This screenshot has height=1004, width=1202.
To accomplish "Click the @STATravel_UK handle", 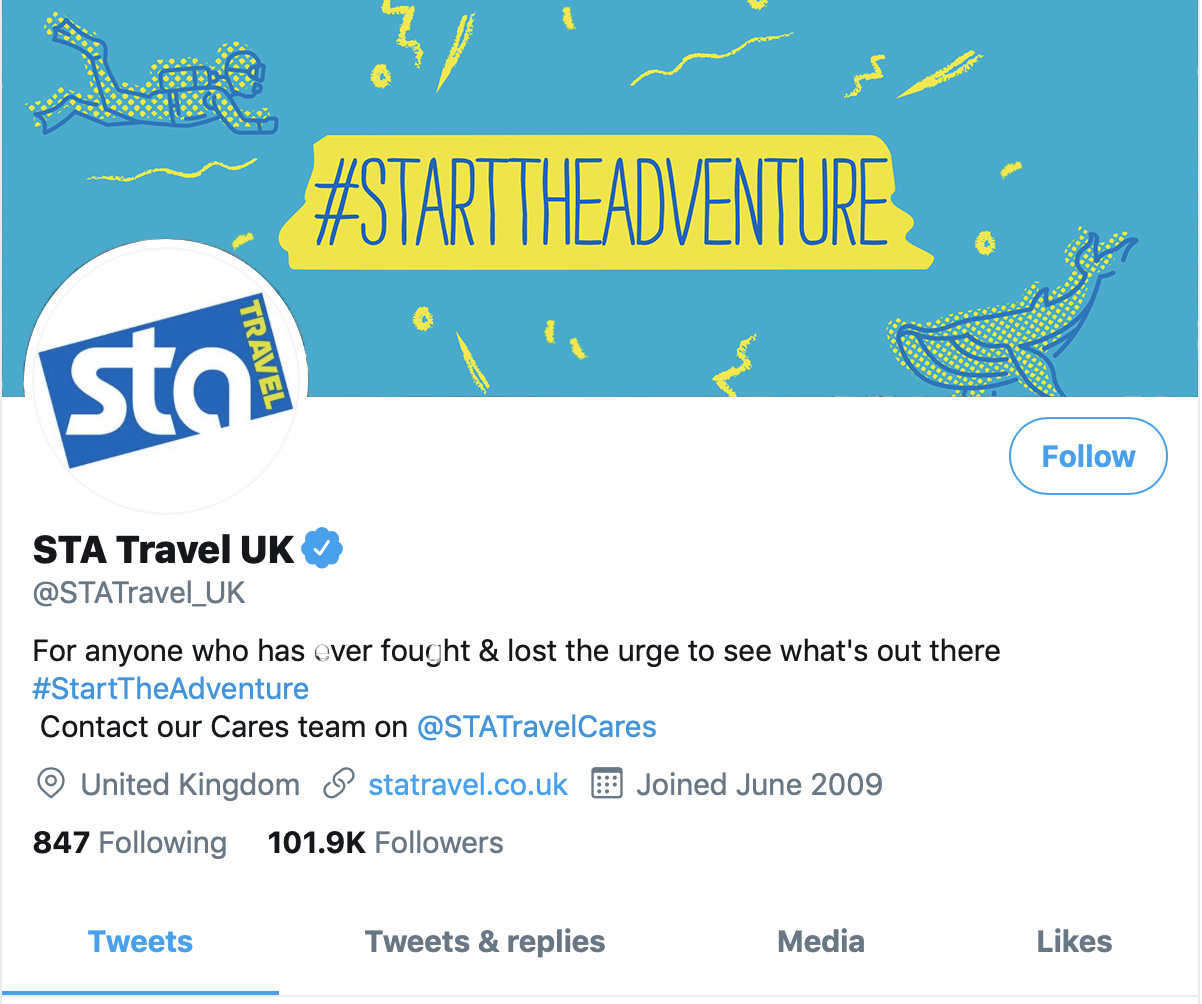I will point(139,593).
